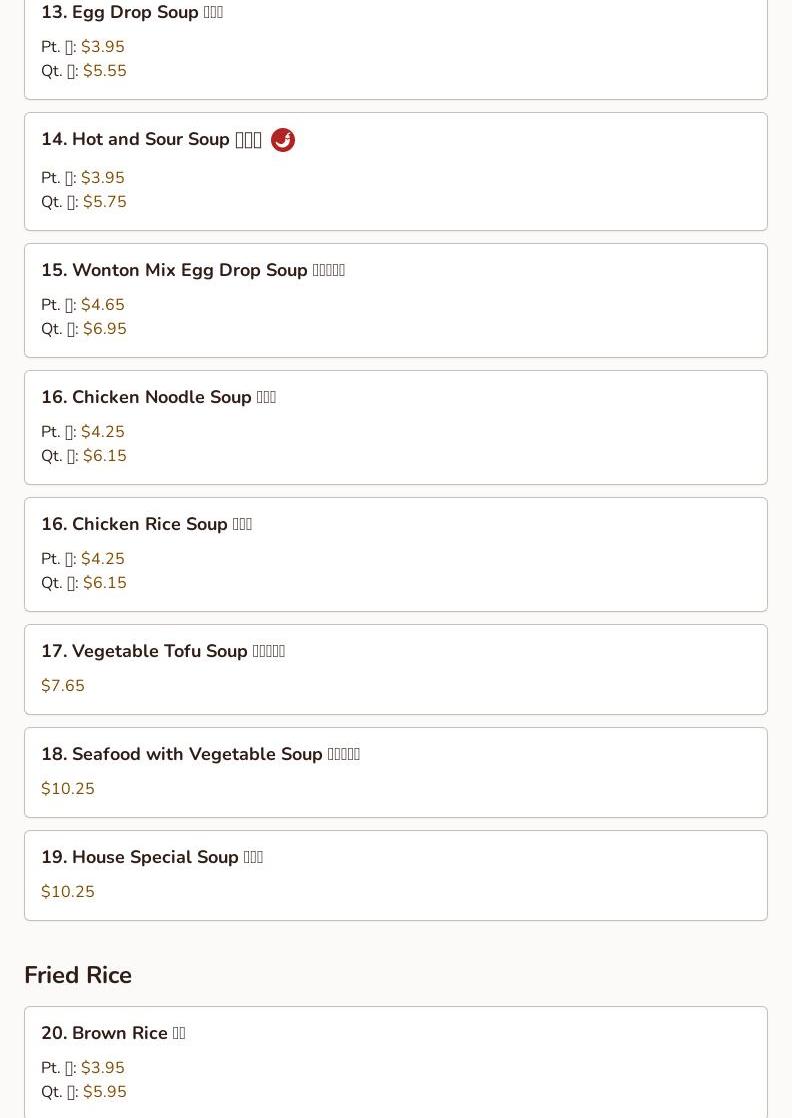Select 13. Egg Drop Soup item
This screenshot has height=1118, width=792.
(x=132, y=13)
